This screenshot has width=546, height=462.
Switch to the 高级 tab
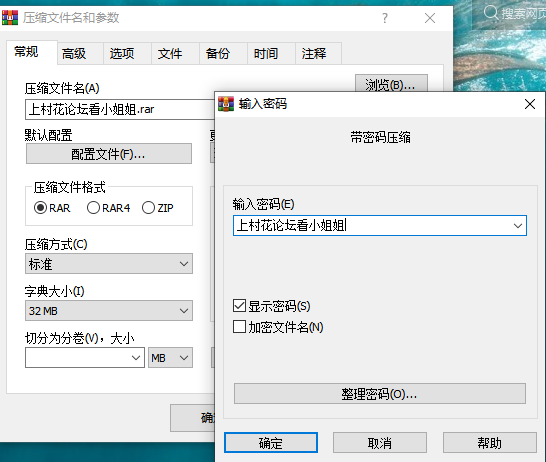tap(74, 54)
